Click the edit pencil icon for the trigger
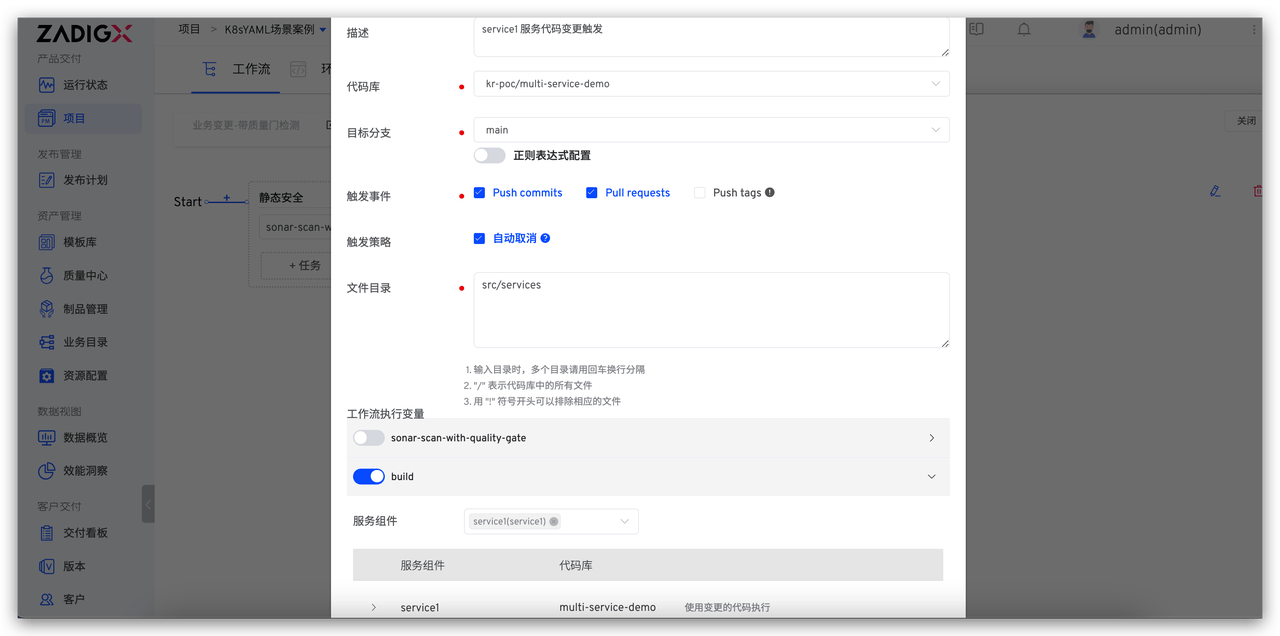 pos(1214,190)
